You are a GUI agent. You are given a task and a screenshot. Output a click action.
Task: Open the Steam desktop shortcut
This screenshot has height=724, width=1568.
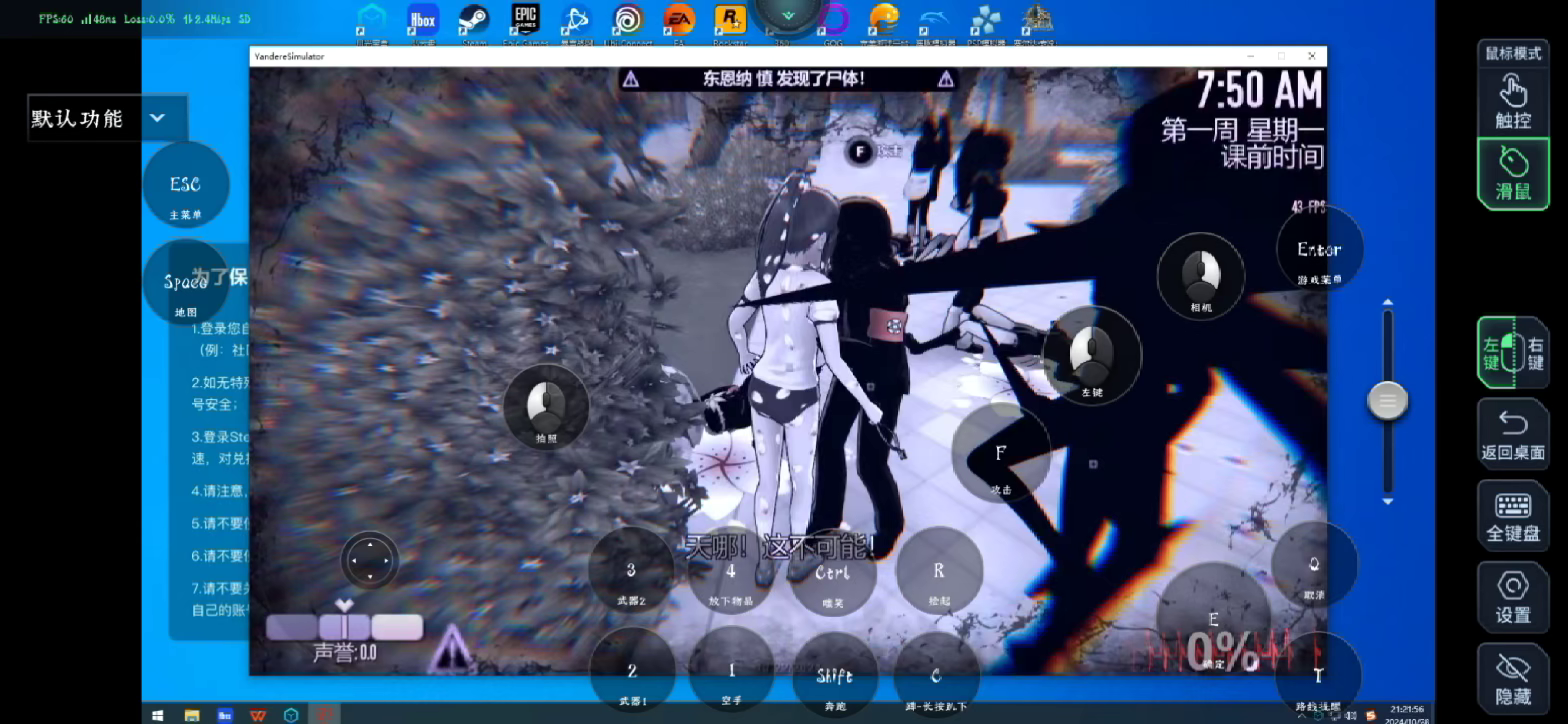click(x=474, y=24)
